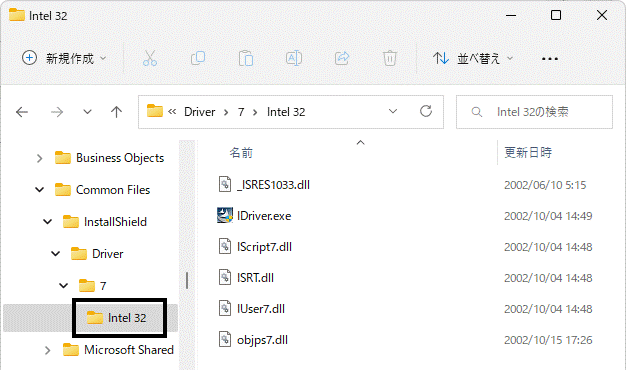Click the Intel 32の検索 search field
The width and height of the screenshot is (626, 370).
[534, 112]
